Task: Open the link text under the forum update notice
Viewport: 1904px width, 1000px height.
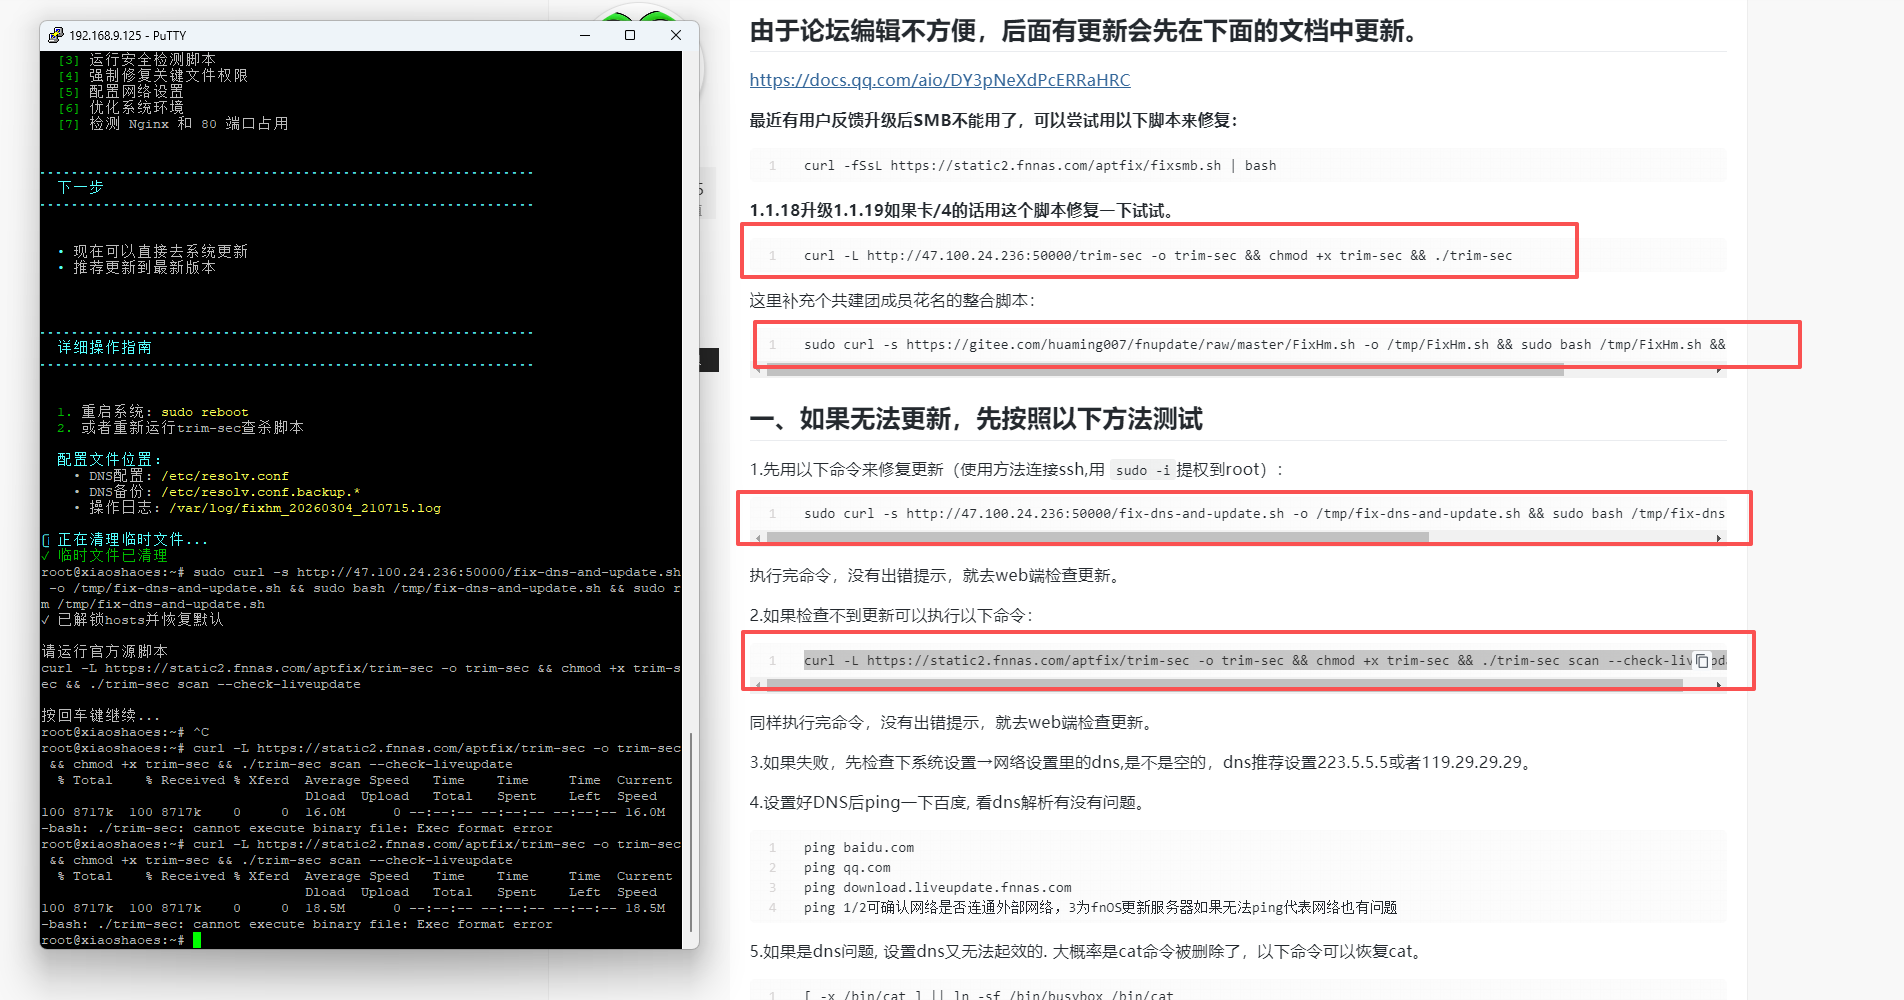Action: (938, 80)
